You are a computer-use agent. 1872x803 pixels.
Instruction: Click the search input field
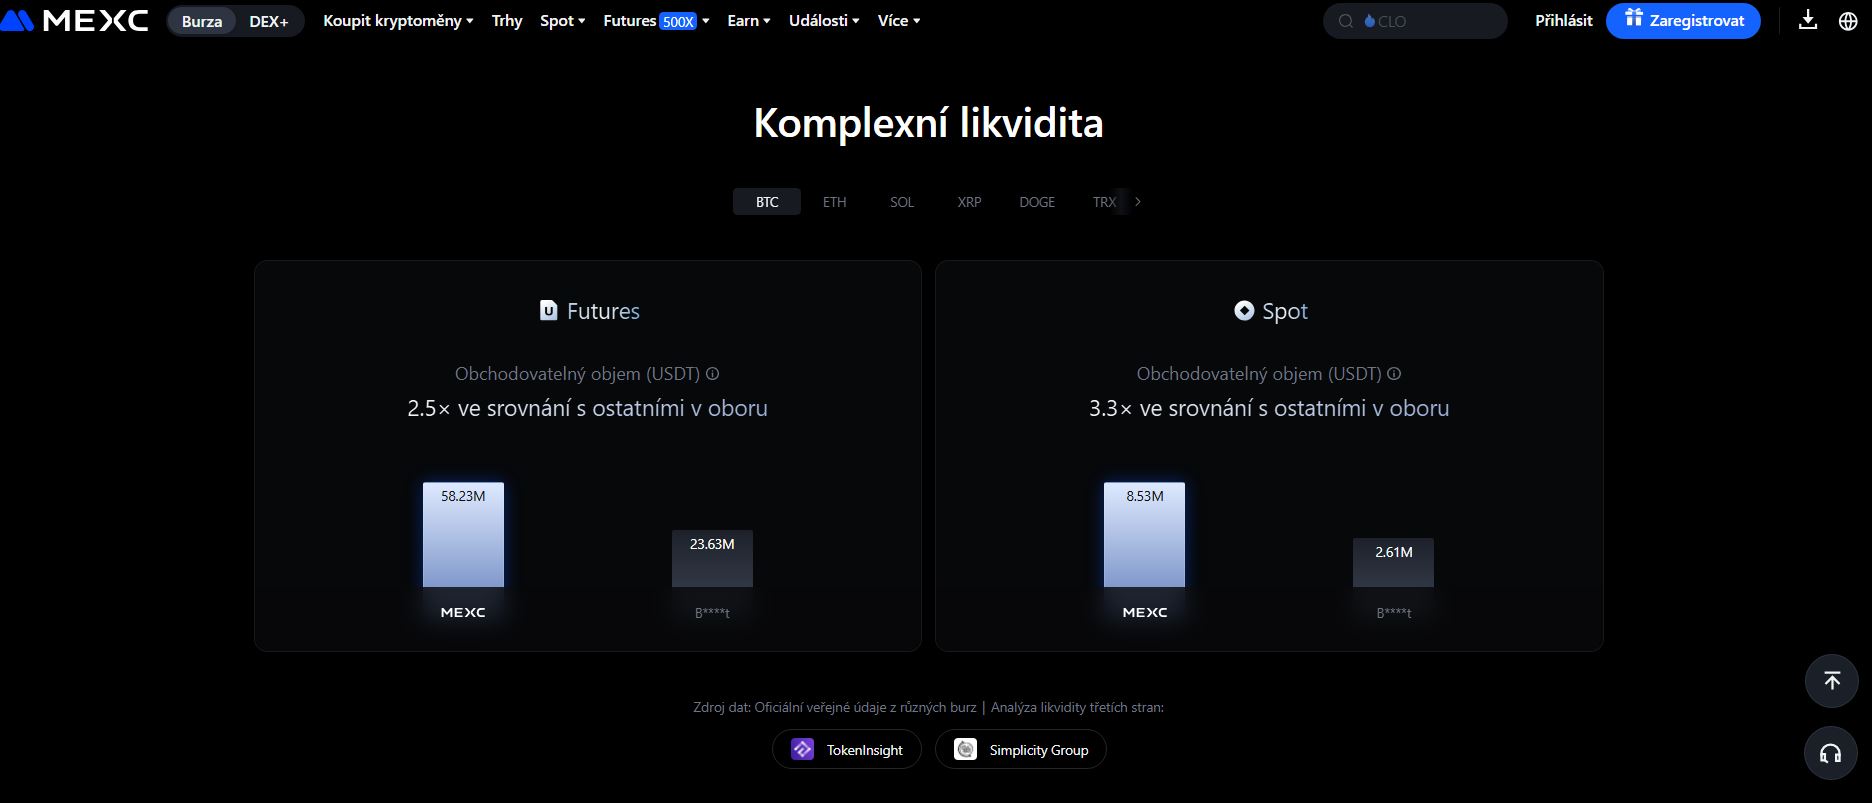click(x=1415, y=21)
